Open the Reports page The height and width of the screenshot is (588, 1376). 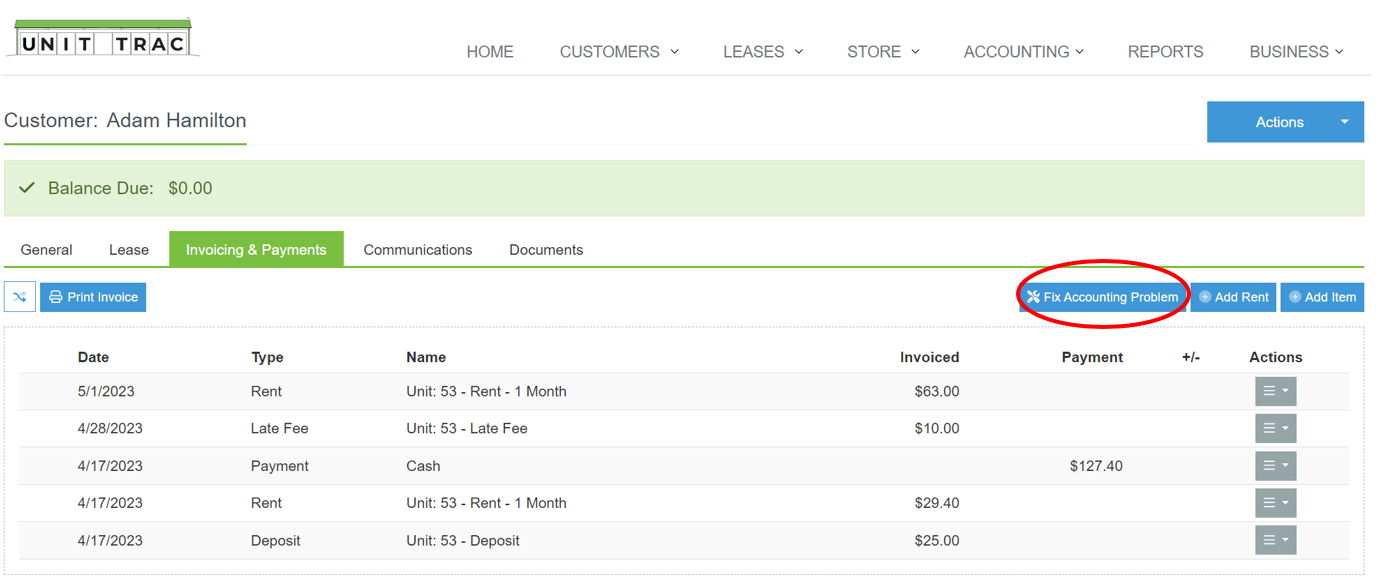point(1165,52)
